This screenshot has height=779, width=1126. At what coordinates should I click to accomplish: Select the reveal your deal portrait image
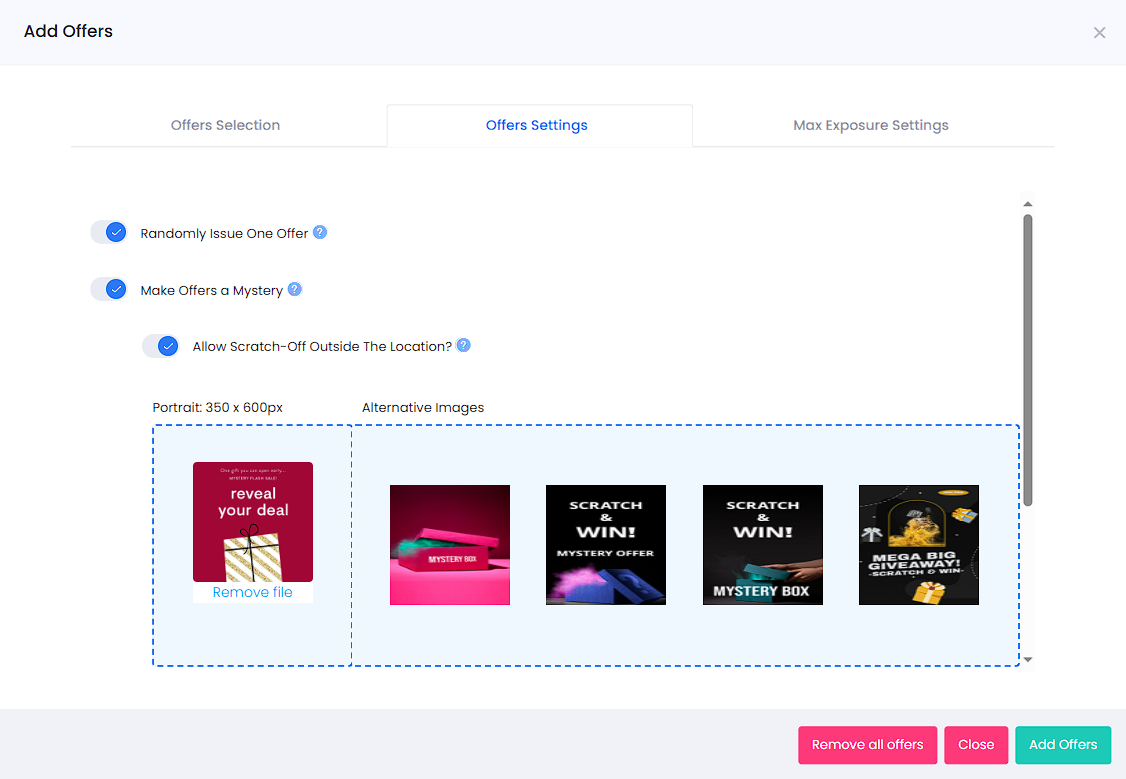point(253,522)
